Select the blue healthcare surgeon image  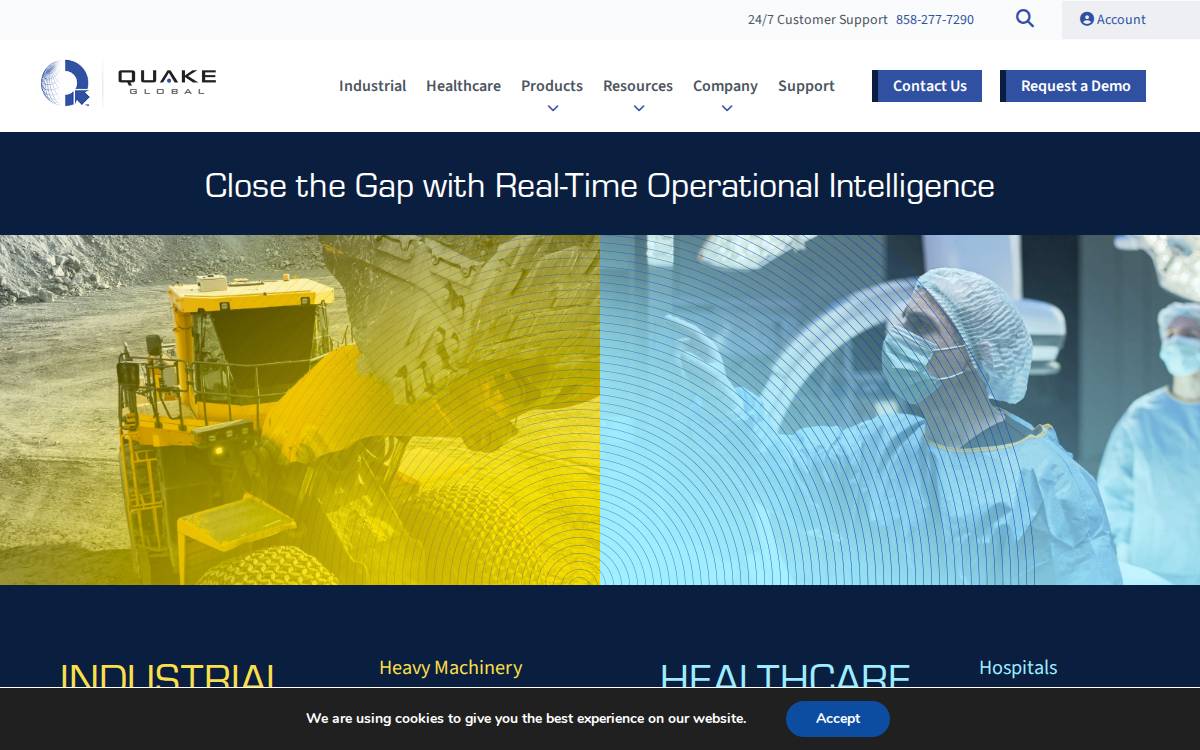click(x=900, y=410)
